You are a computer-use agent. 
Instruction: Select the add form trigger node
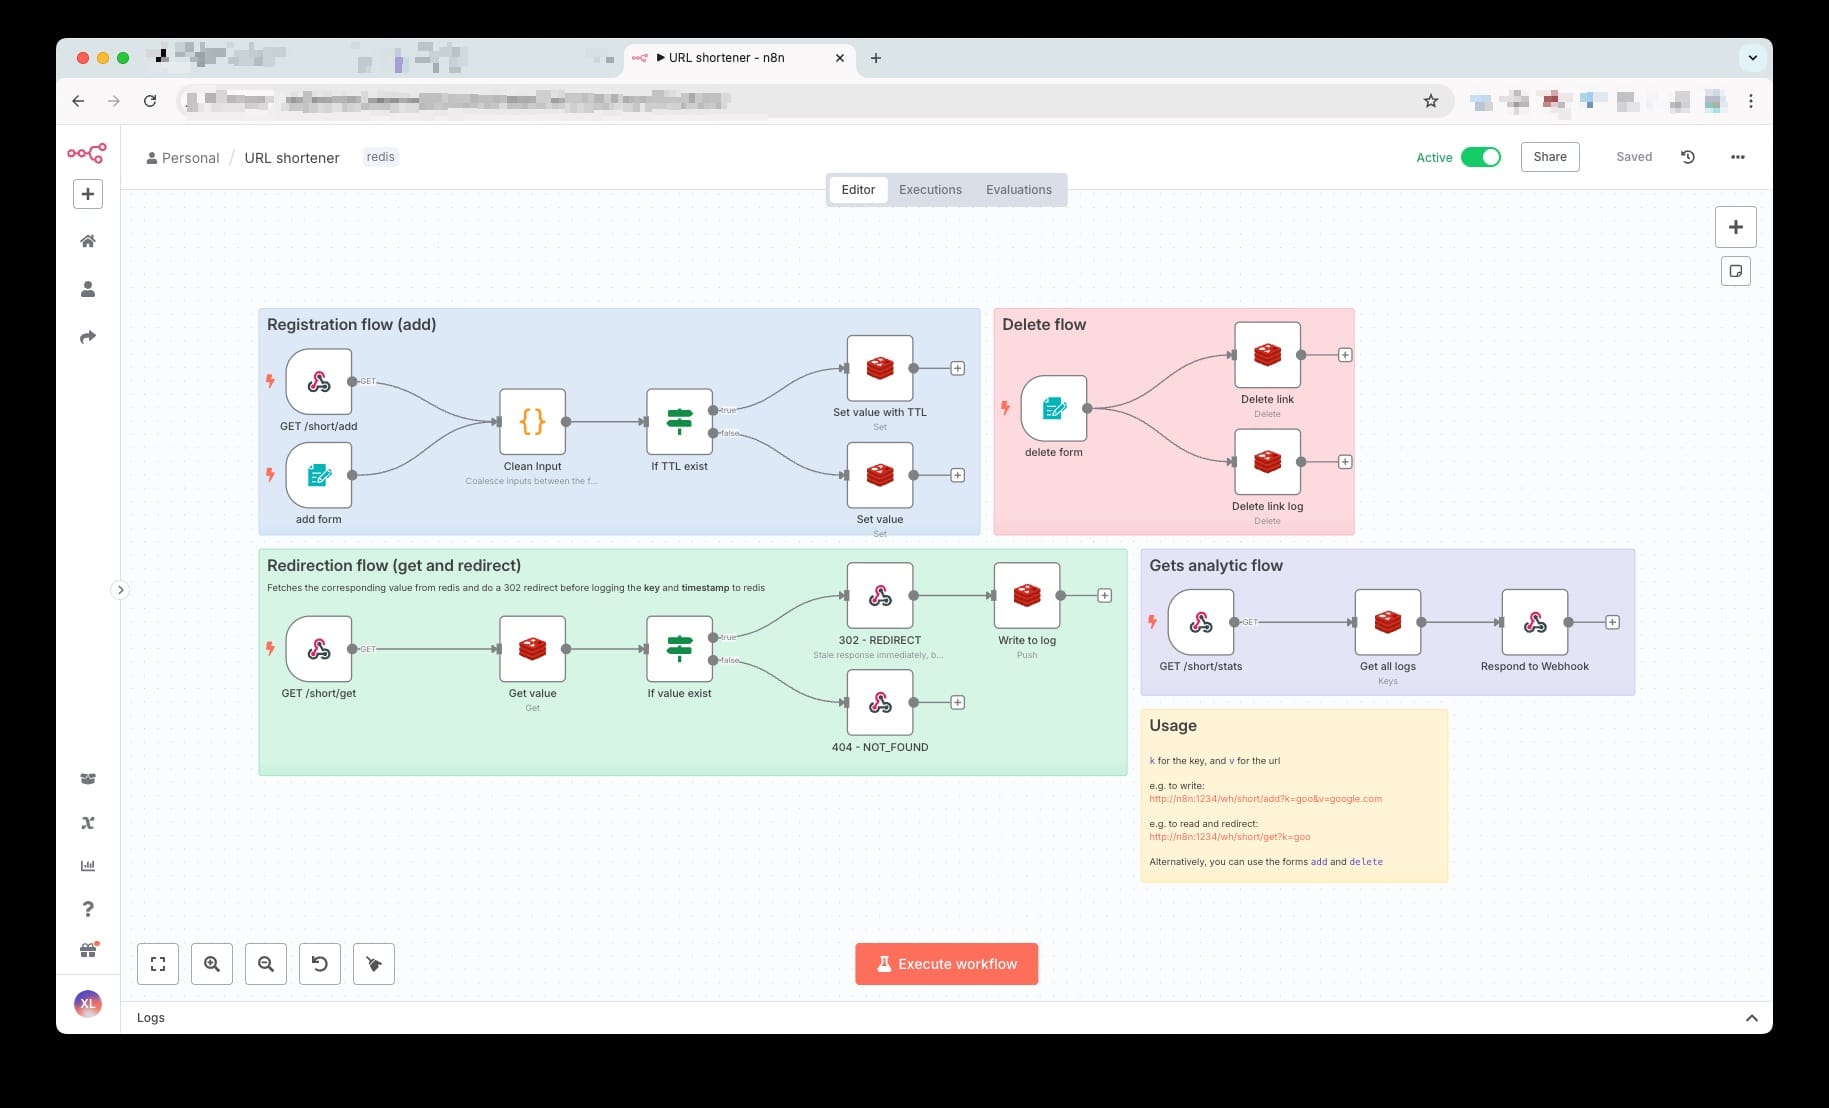click(x=319, y=475)
